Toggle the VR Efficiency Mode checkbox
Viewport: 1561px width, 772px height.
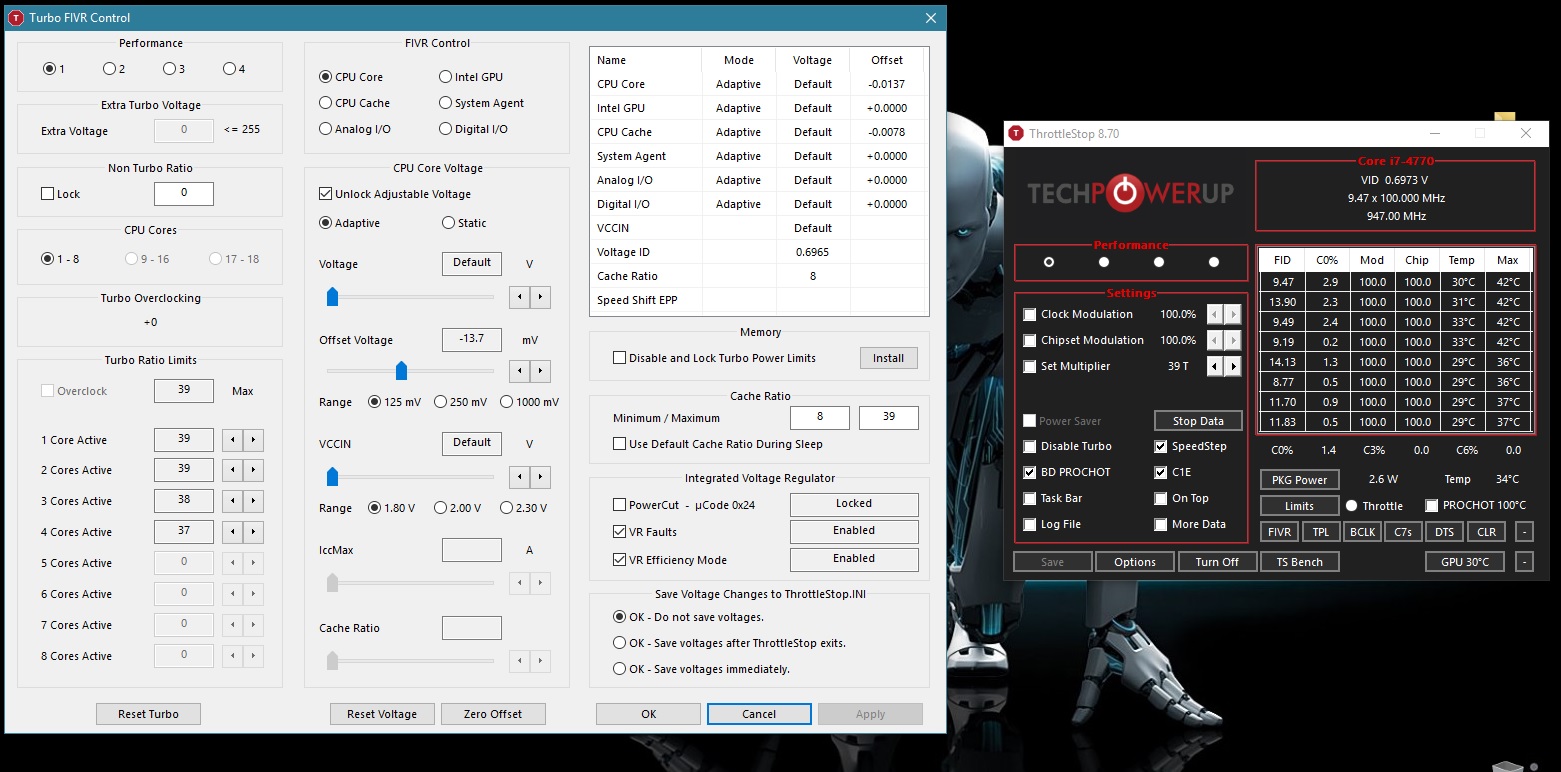pyautogui.click(x=620, y=560)
